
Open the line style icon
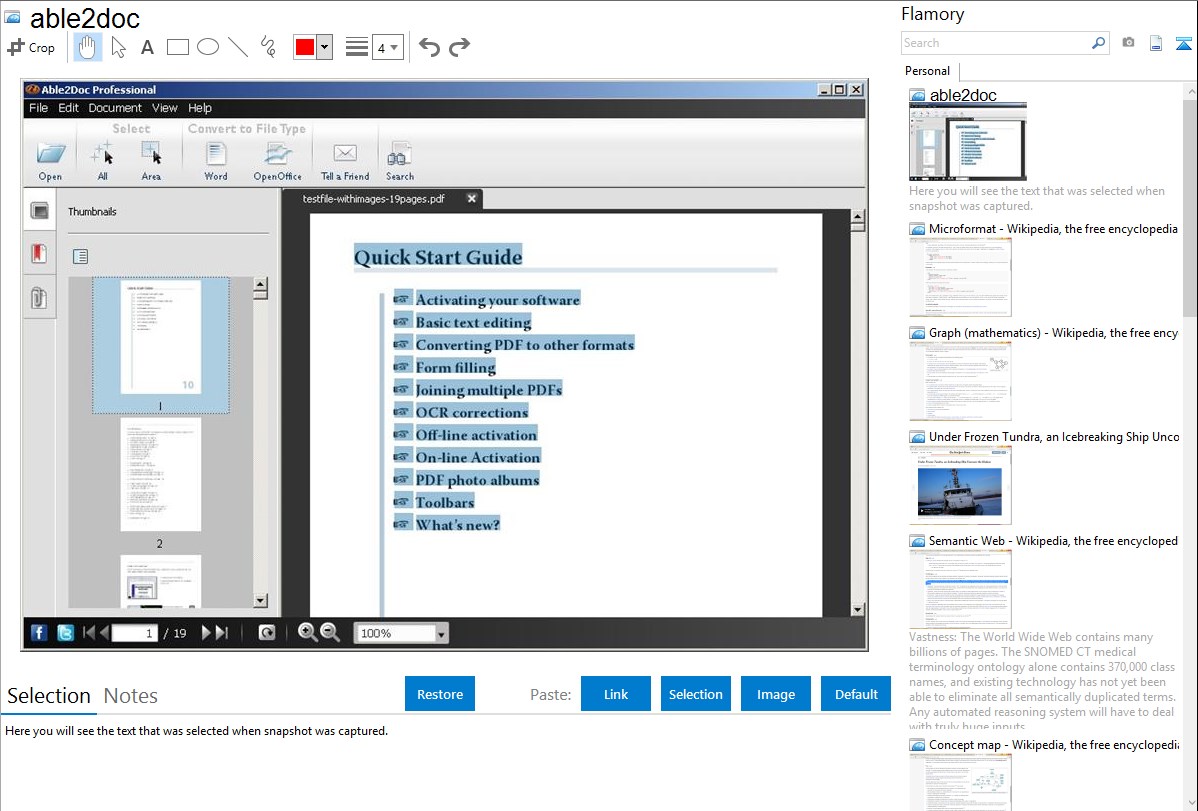[x=357, y=47]
